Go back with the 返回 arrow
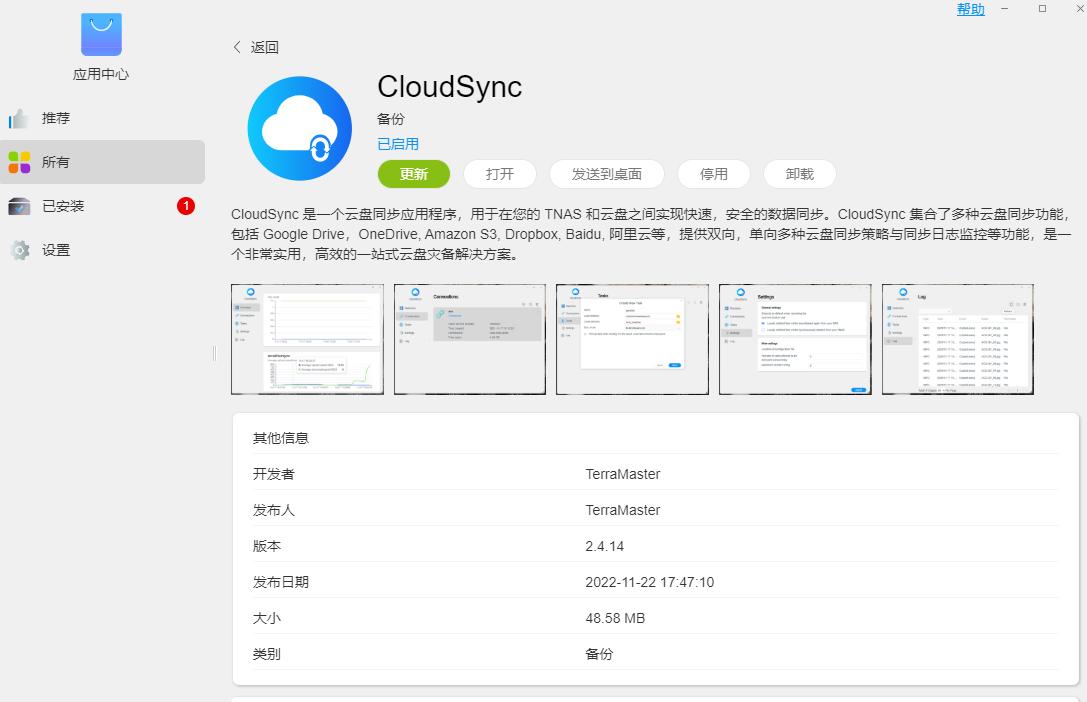This screenshot has width=1087, height=702. [237, 47]
